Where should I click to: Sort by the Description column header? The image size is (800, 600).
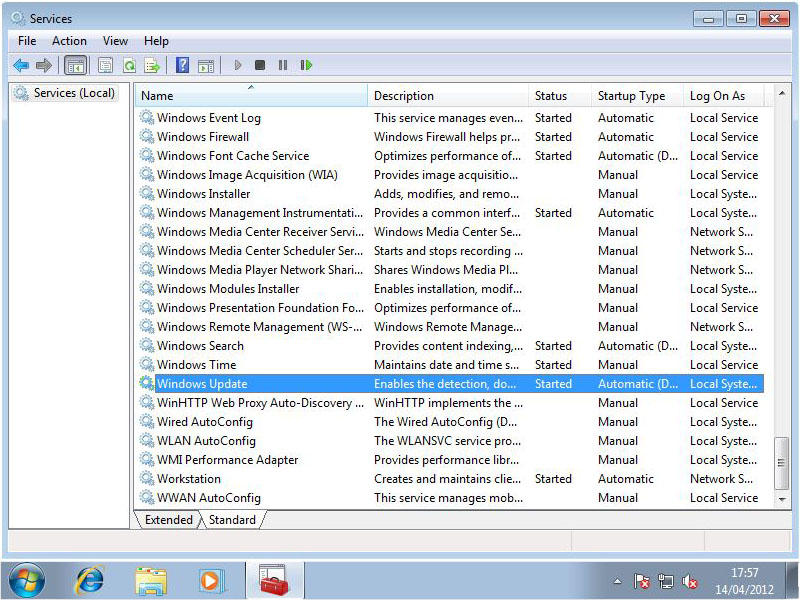(448, 95)
